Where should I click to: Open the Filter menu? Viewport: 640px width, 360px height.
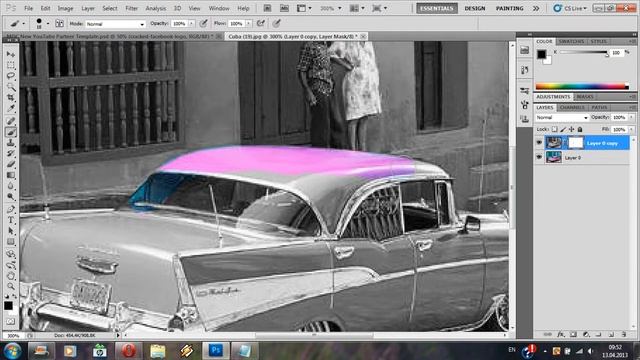point(131,8)
